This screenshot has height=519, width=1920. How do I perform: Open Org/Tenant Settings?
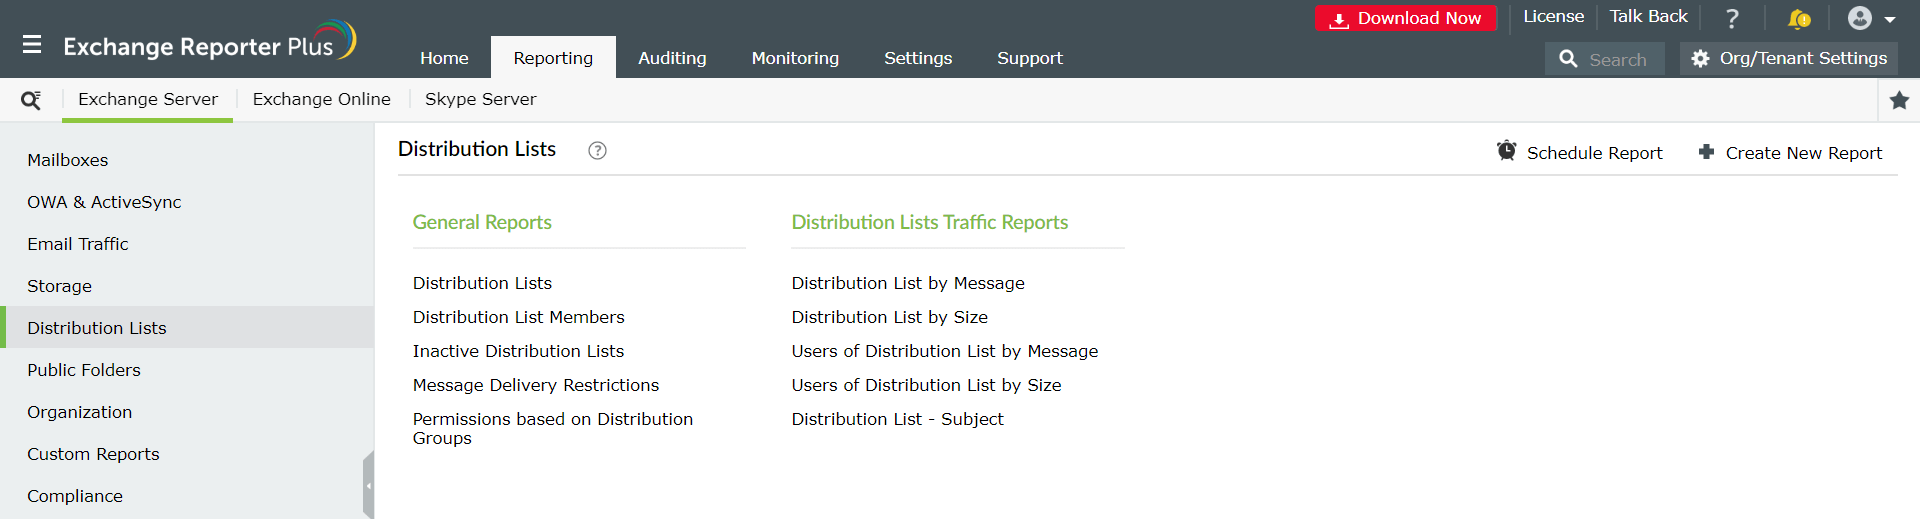pyautogui.click(x=1789, y=58)
